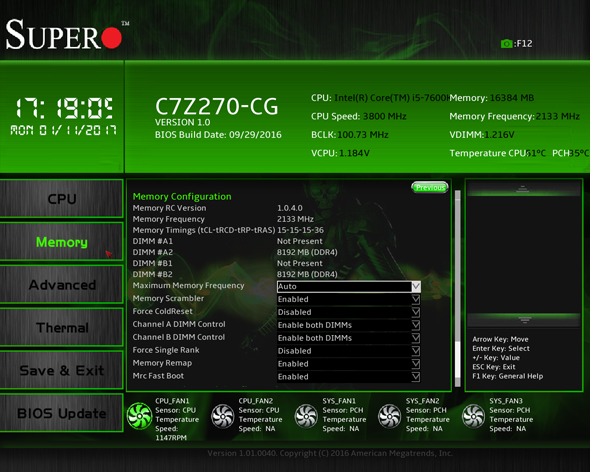Click the DIMM #A1 row label

pos(152,241)
